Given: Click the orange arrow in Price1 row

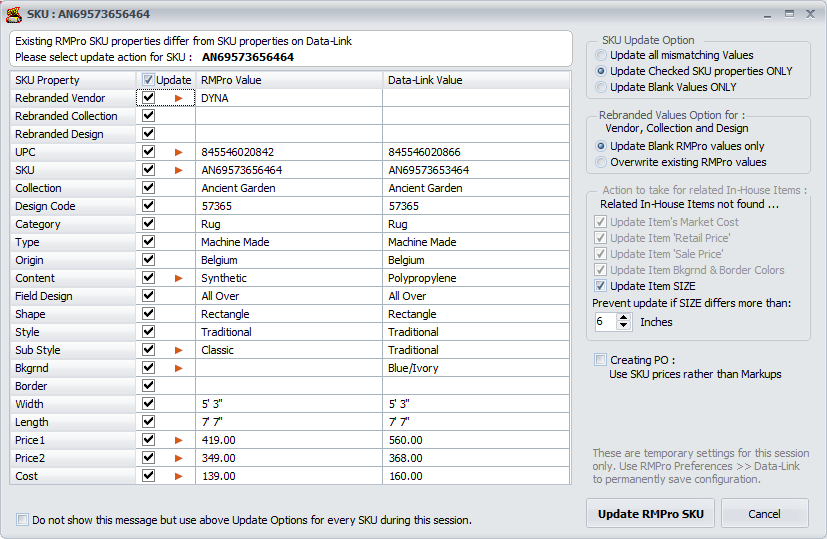Looking at the screenshot, I should [x=178, y=440].
